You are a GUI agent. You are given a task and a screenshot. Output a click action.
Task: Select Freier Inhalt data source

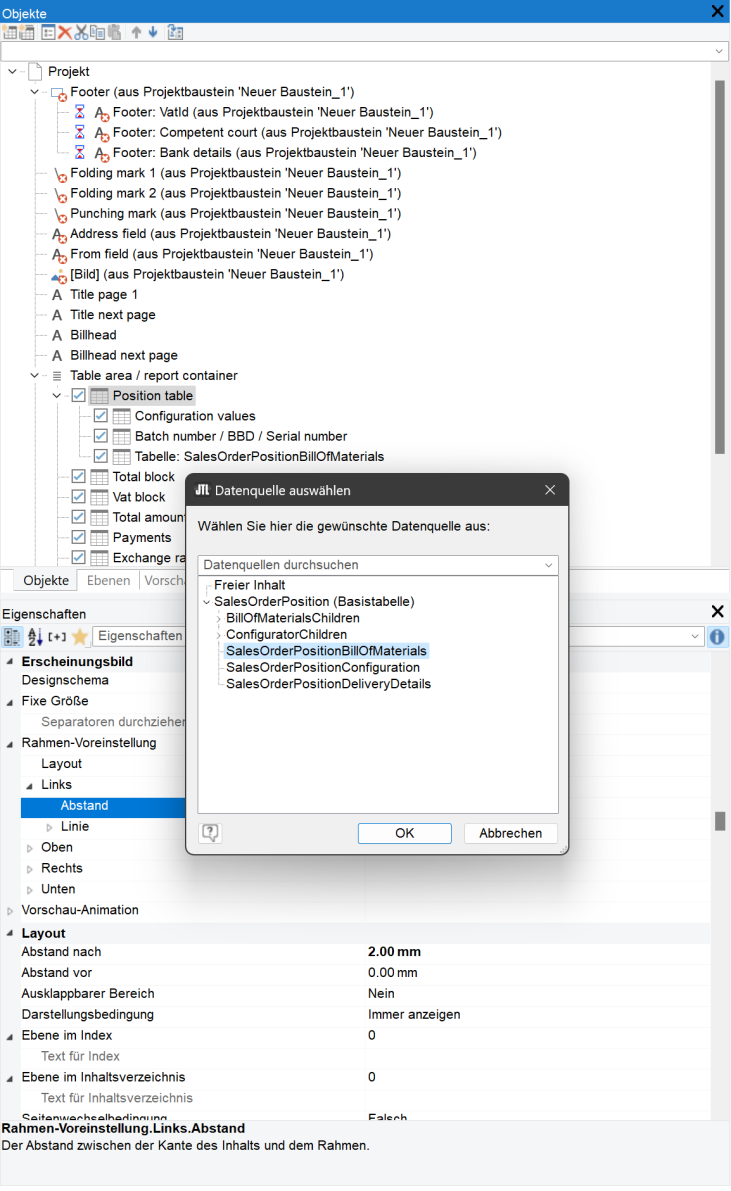[249, 586]
